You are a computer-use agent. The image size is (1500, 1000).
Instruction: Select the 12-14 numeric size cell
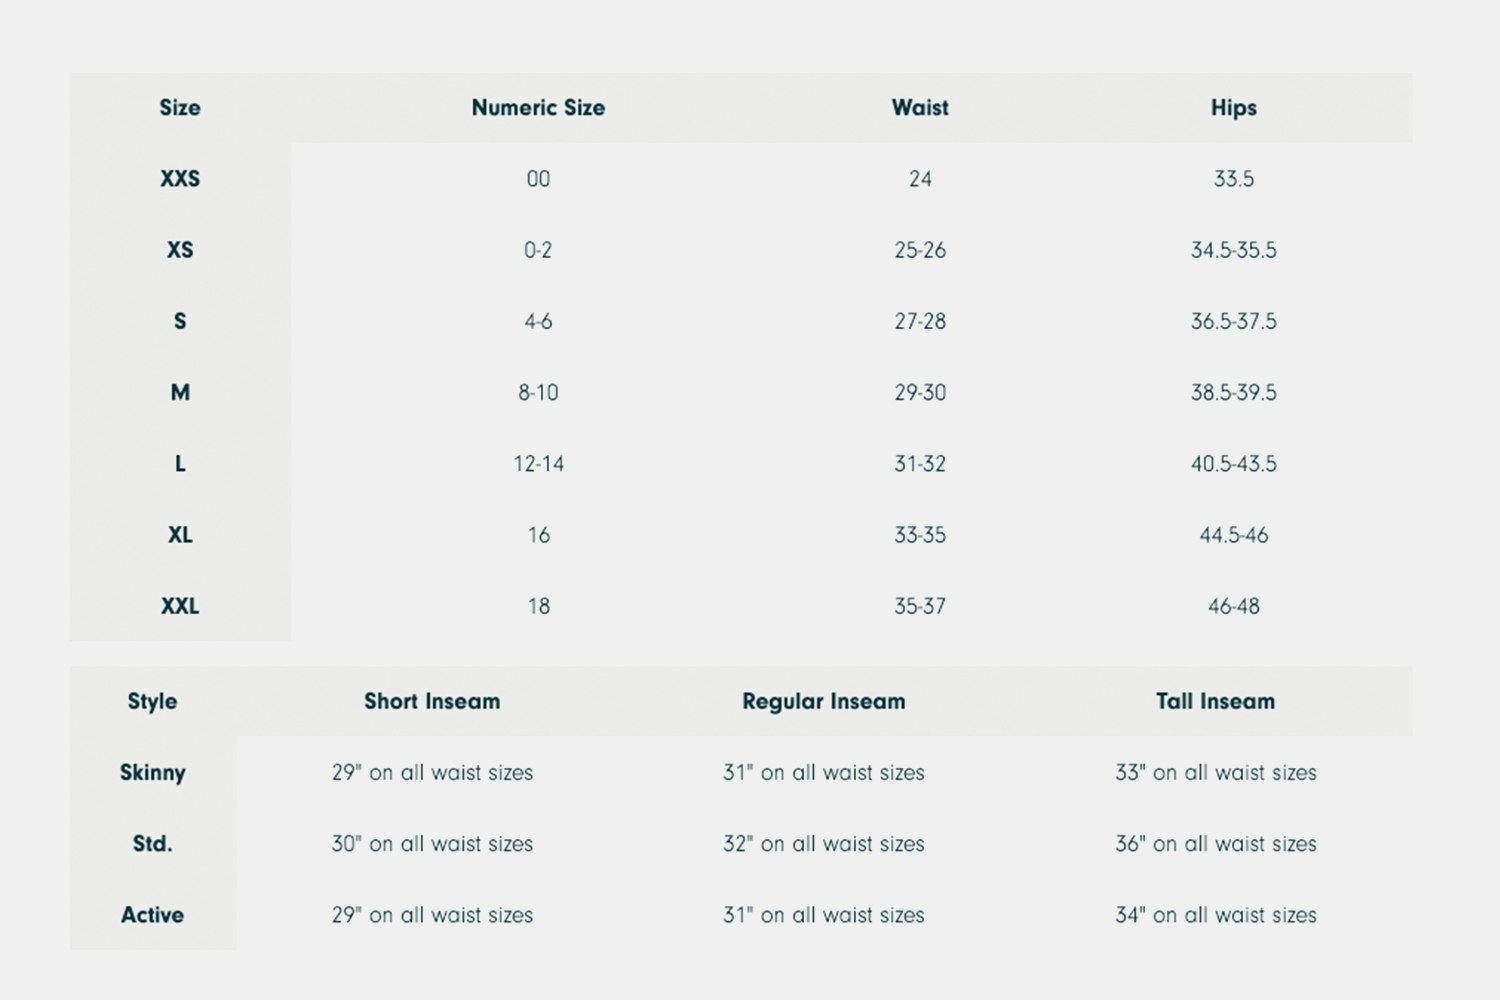538,464
